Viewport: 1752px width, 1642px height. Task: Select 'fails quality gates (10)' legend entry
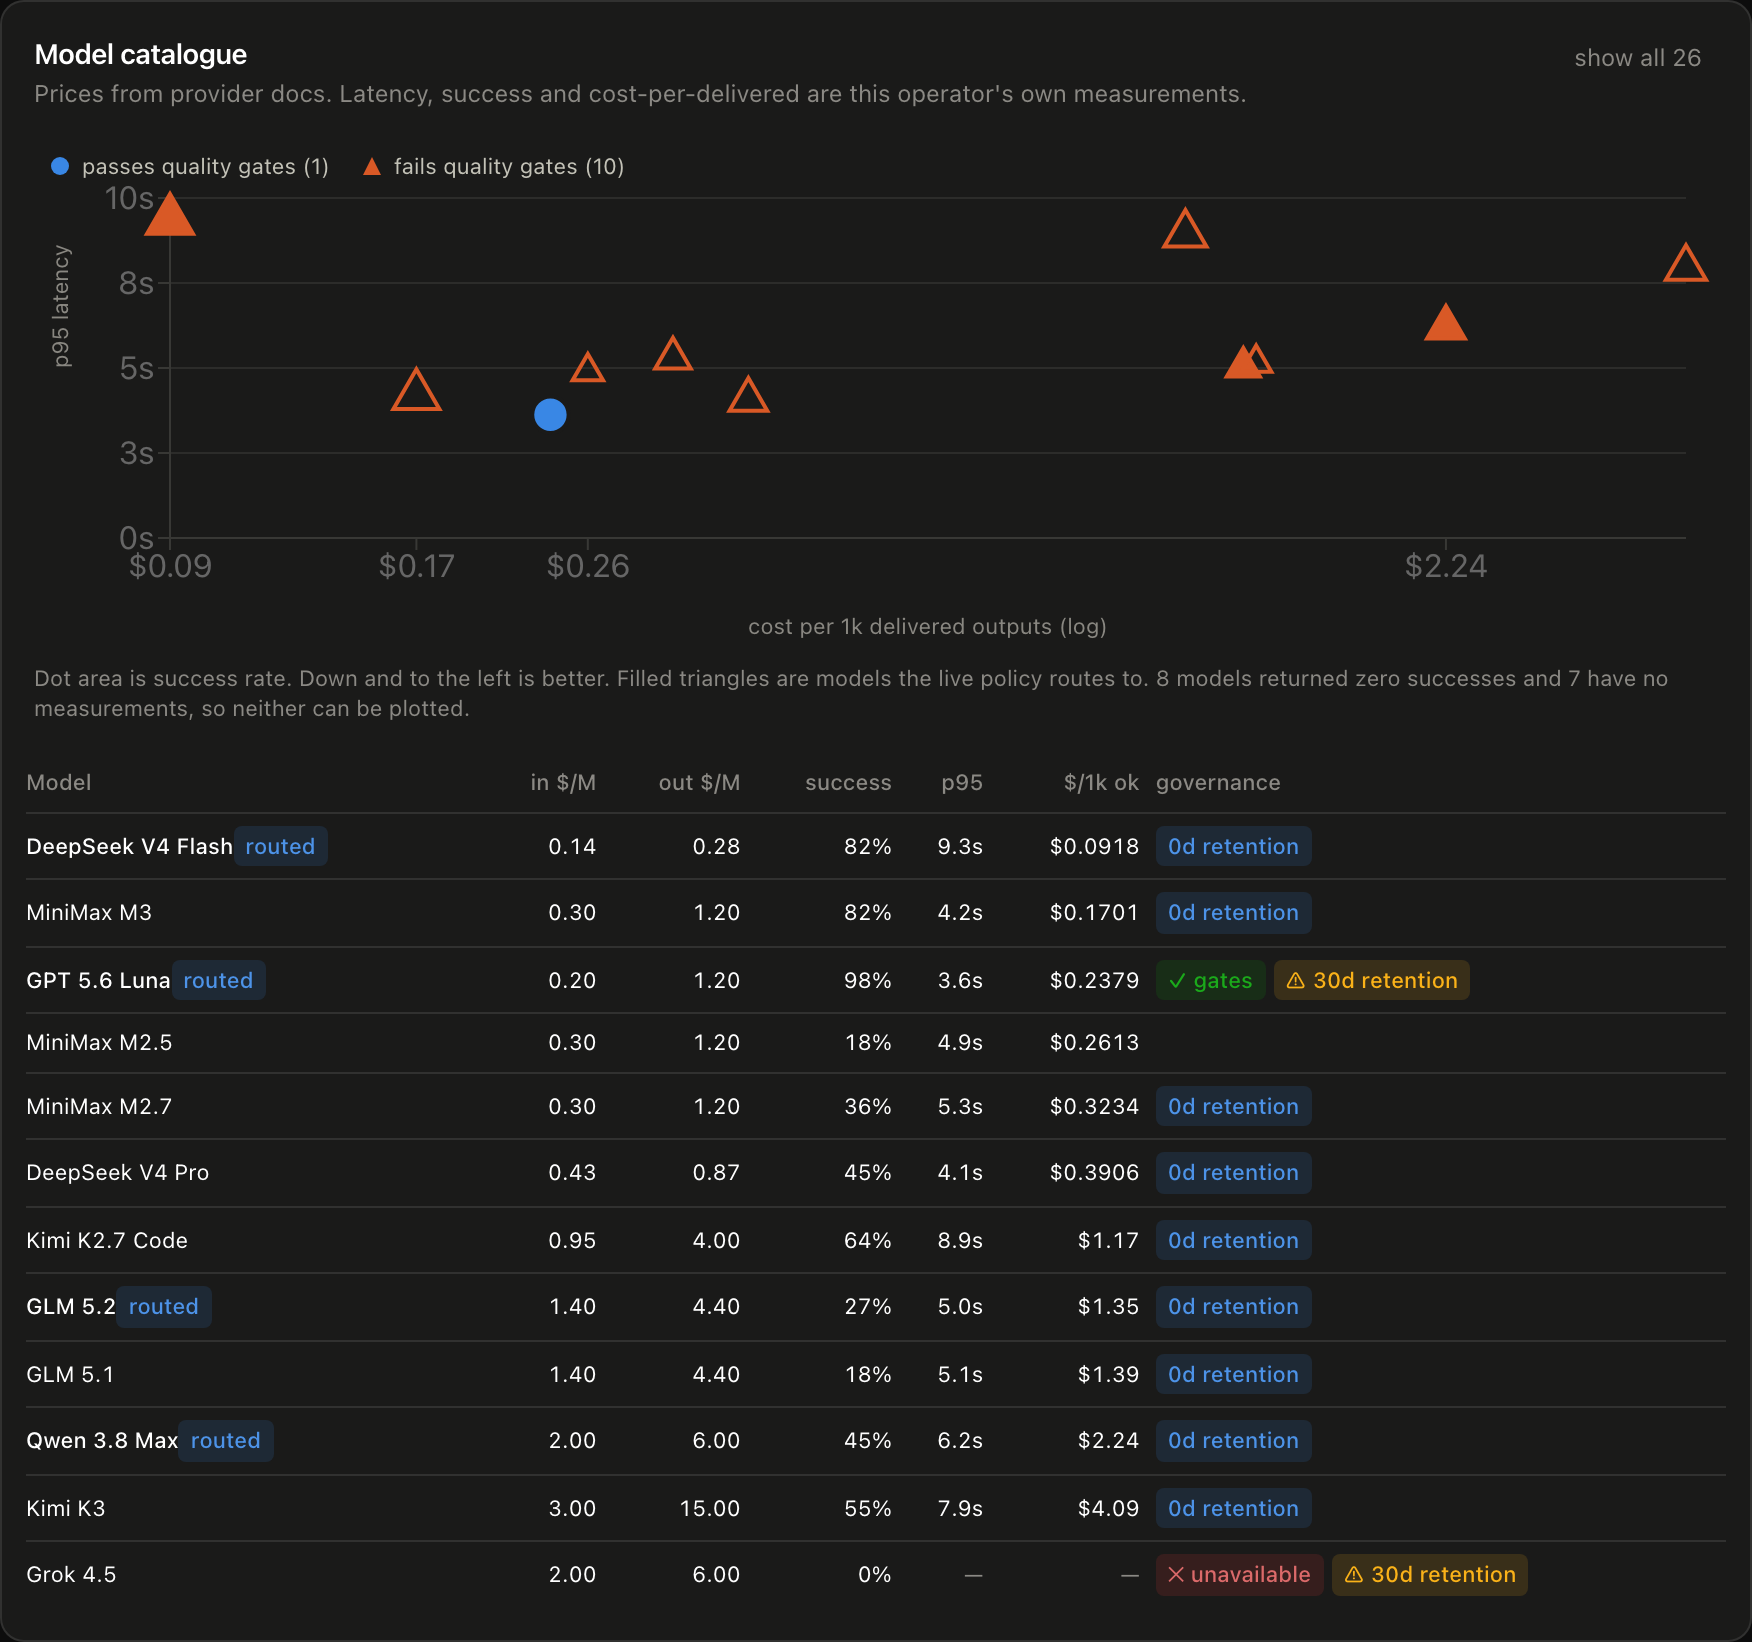(x=493, y=166)
